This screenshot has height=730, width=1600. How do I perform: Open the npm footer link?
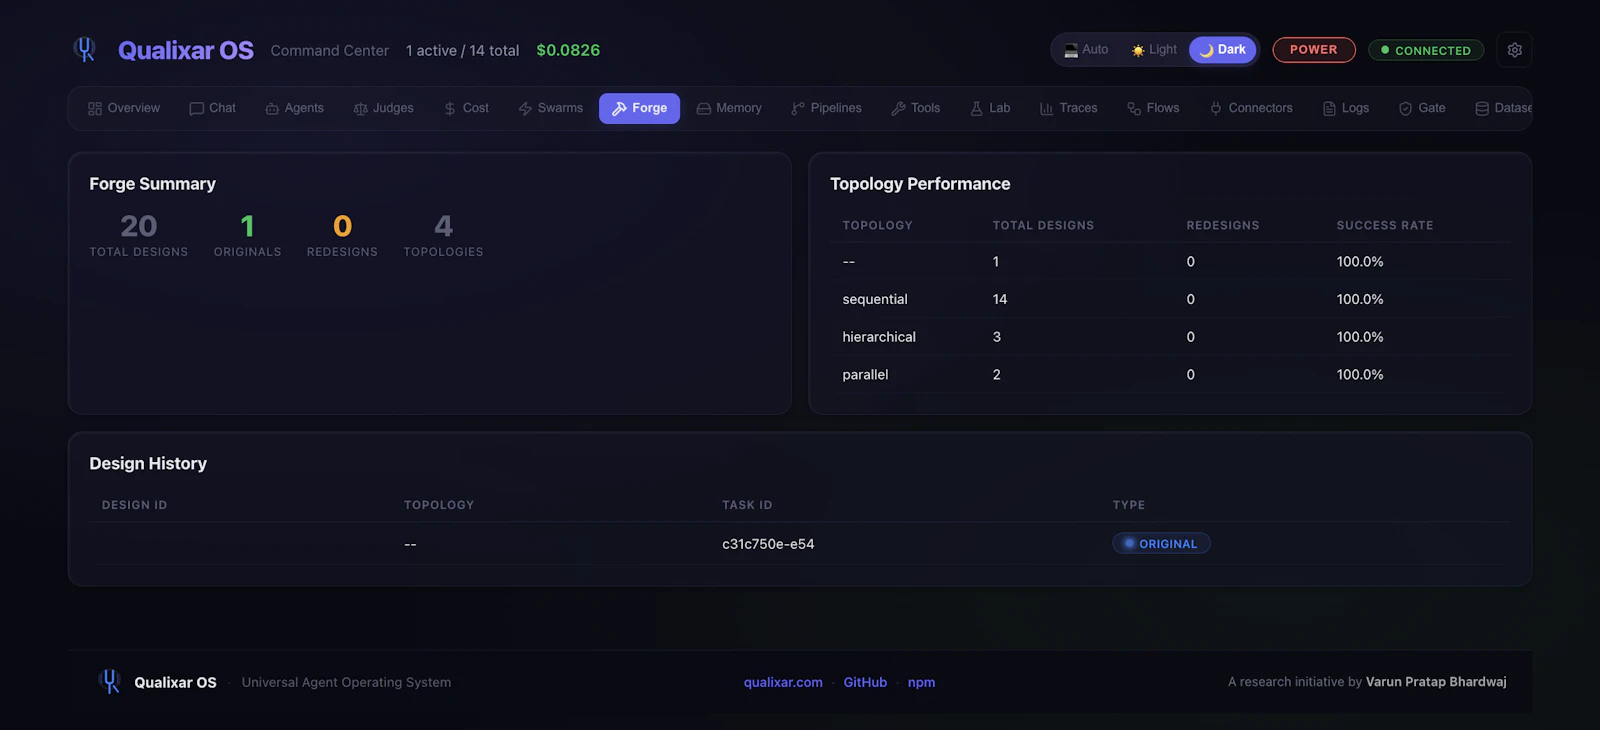[921, 682]
